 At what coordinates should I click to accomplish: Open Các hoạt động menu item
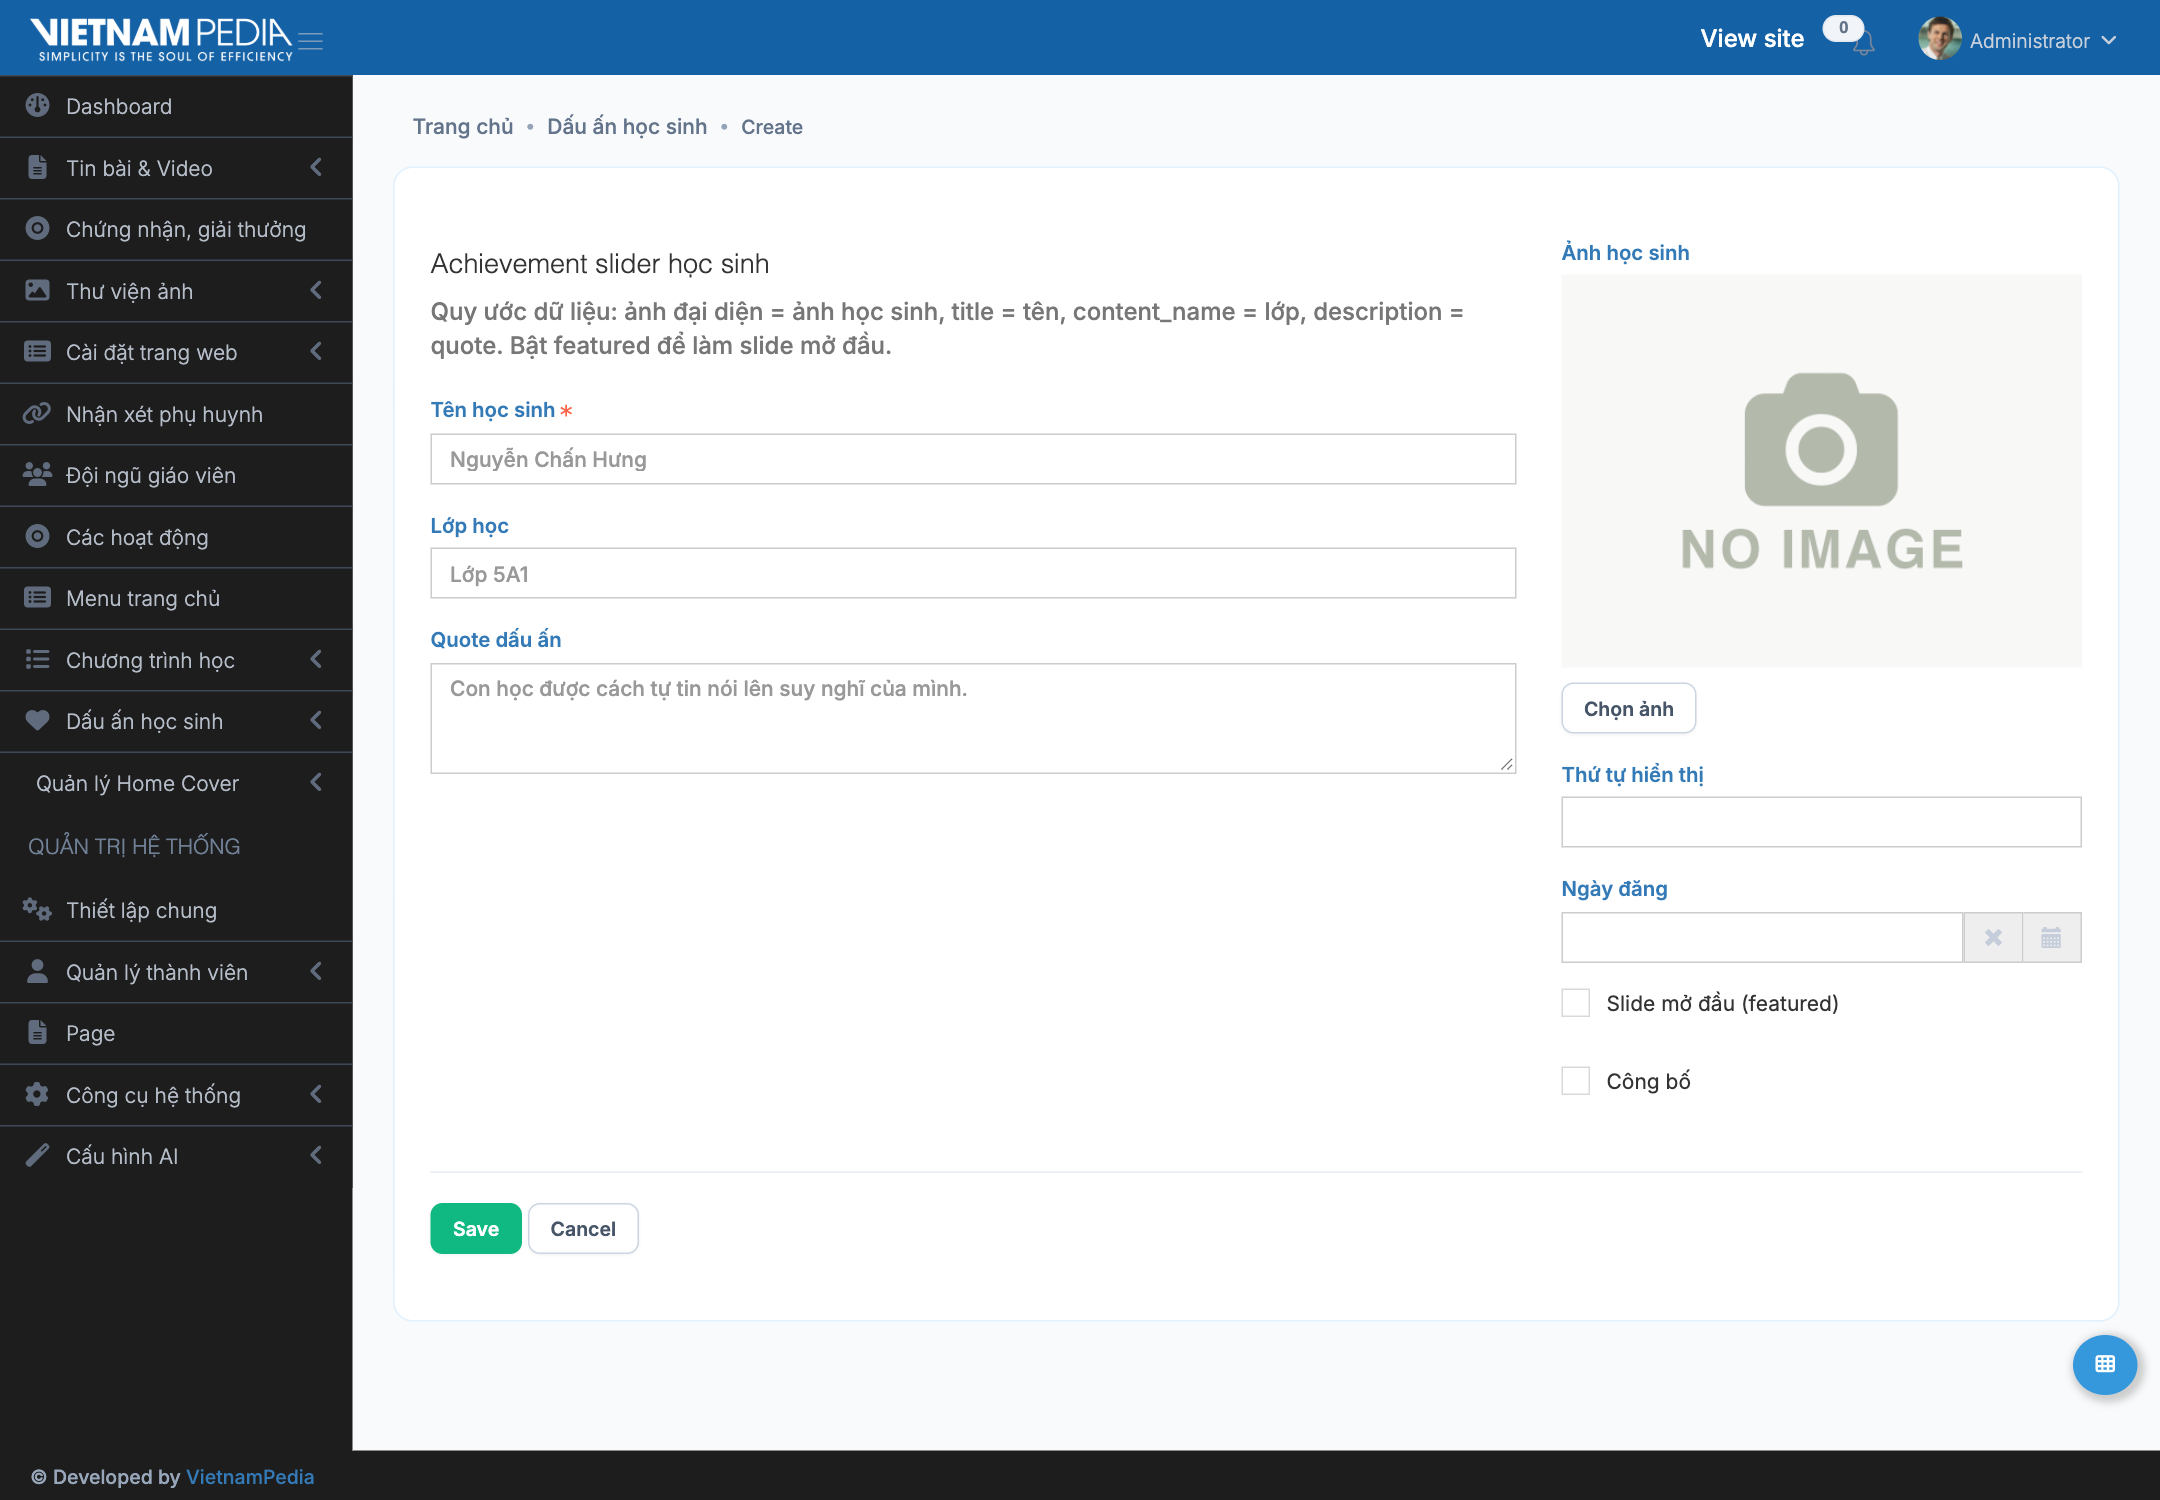point(176,537)
